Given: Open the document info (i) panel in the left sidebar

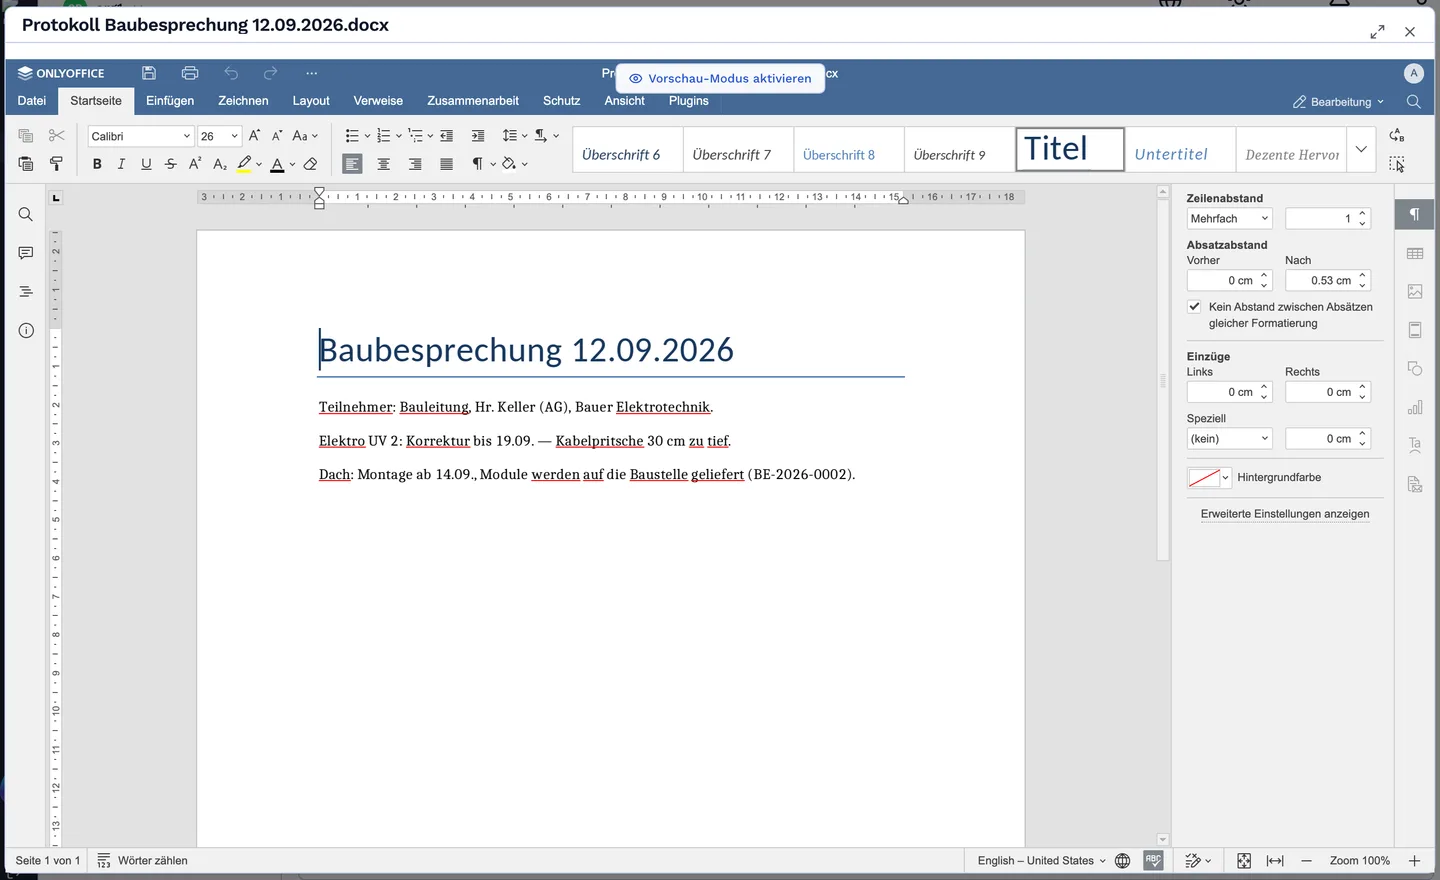Looking at the screenshot, I should tap(26, 331).
